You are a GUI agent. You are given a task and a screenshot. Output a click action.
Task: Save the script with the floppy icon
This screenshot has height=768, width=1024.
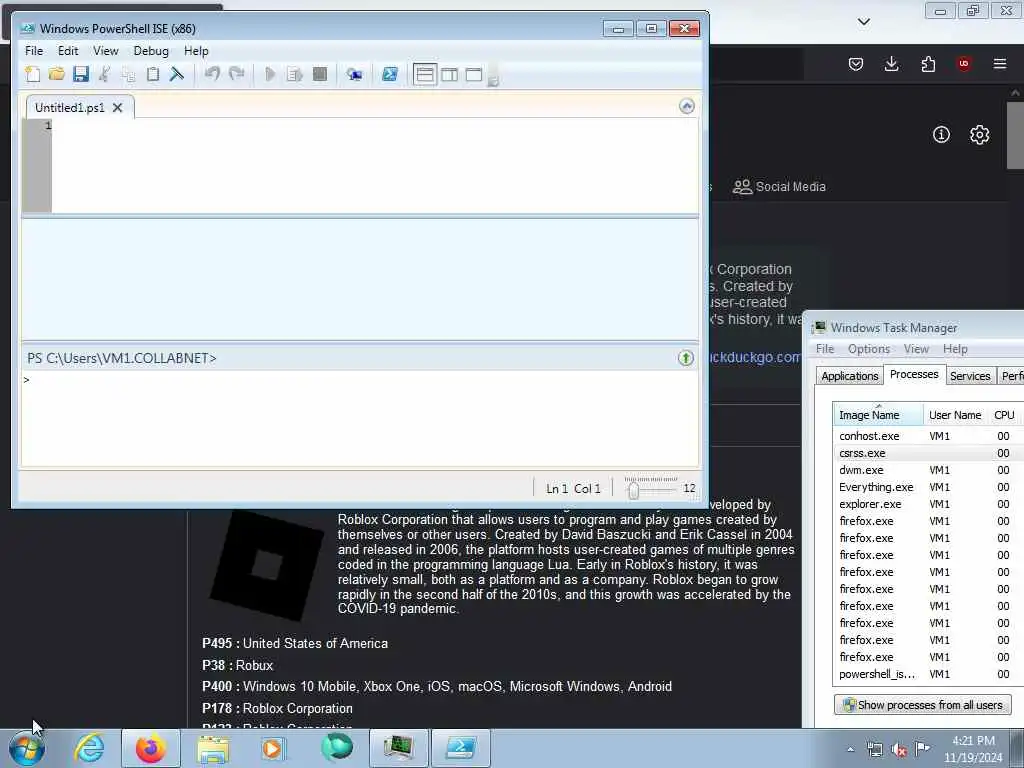pos(80,74)
